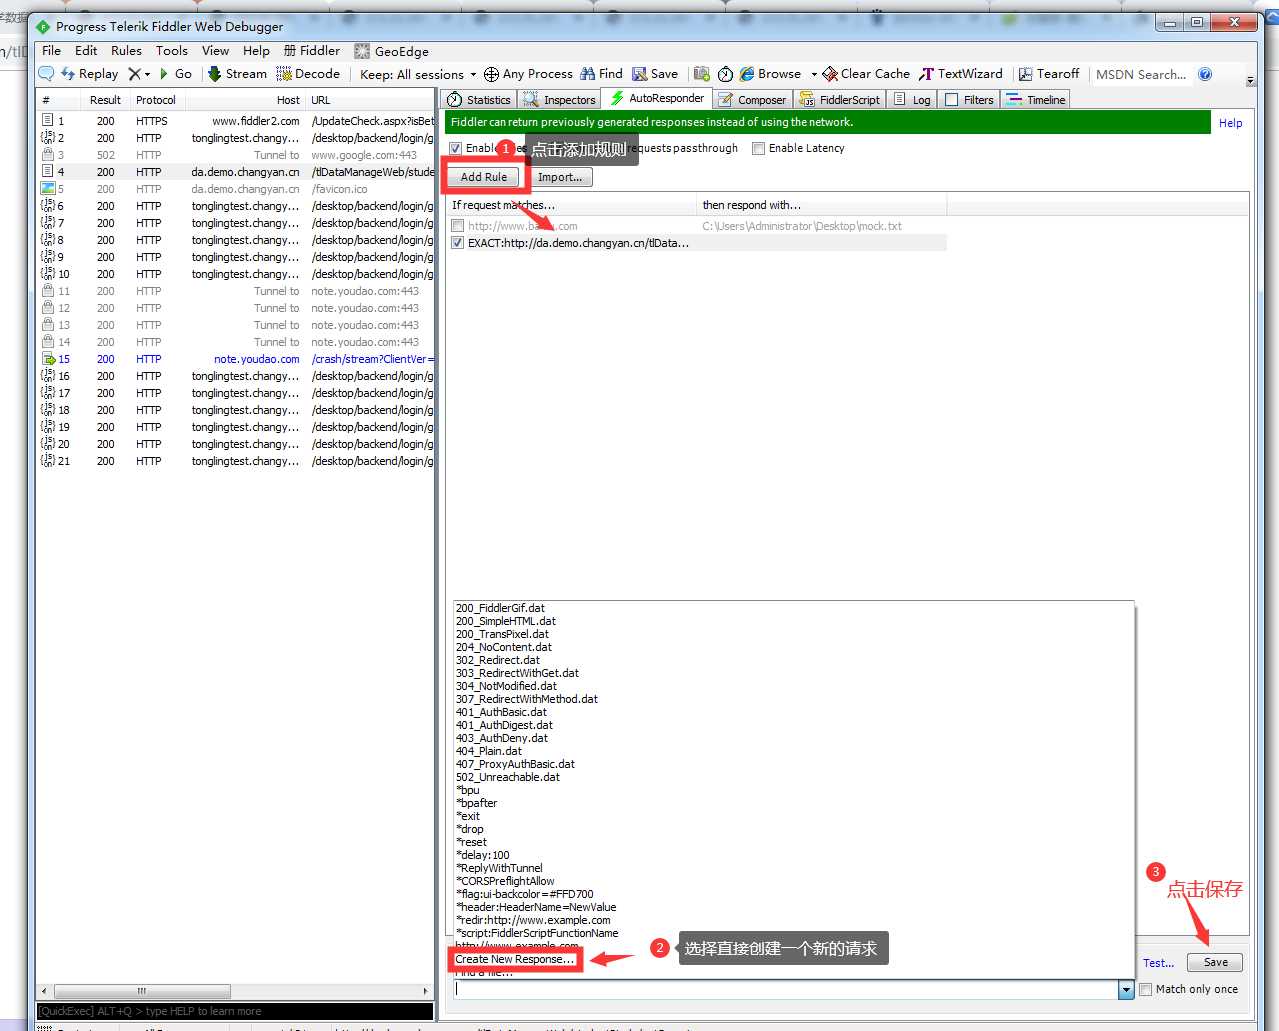Click the Find binoculars icon
Image resolution: width=1279 pixels, height=1031 pixels.
(x=588, y=74)
